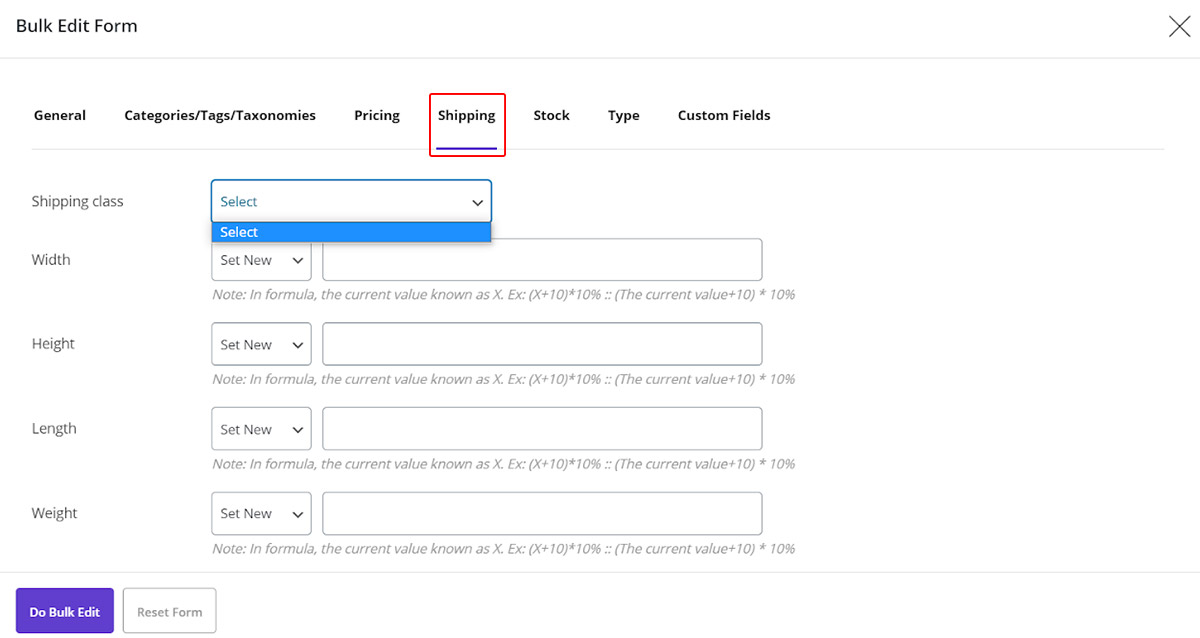
Task: Click the Height value input field
Action: (542, 345)
